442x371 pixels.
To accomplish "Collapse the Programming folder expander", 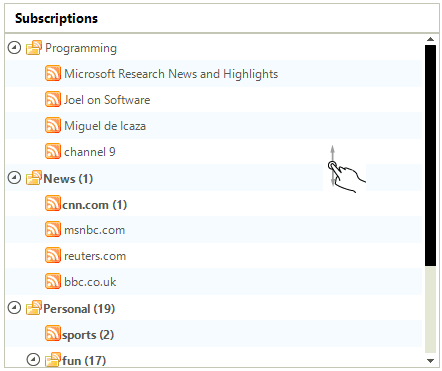I will (x=14, y=48).
